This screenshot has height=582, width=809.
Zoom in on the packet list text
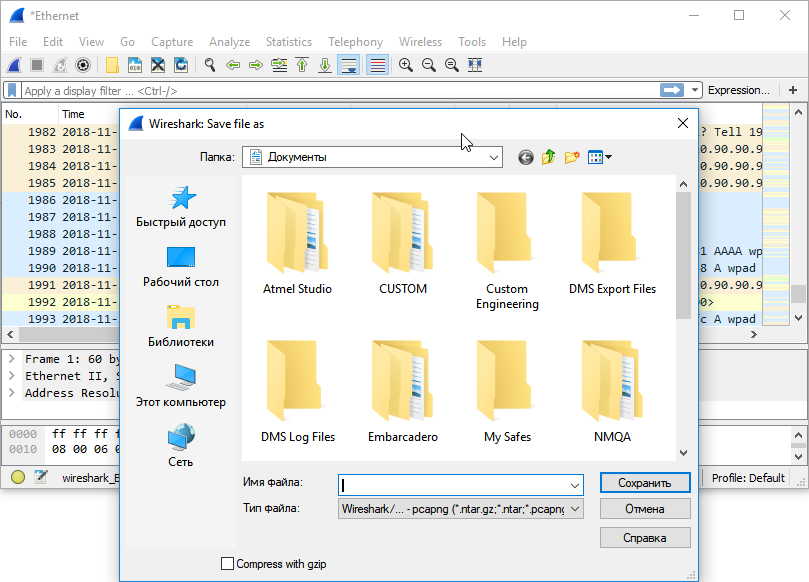point(406,65)
